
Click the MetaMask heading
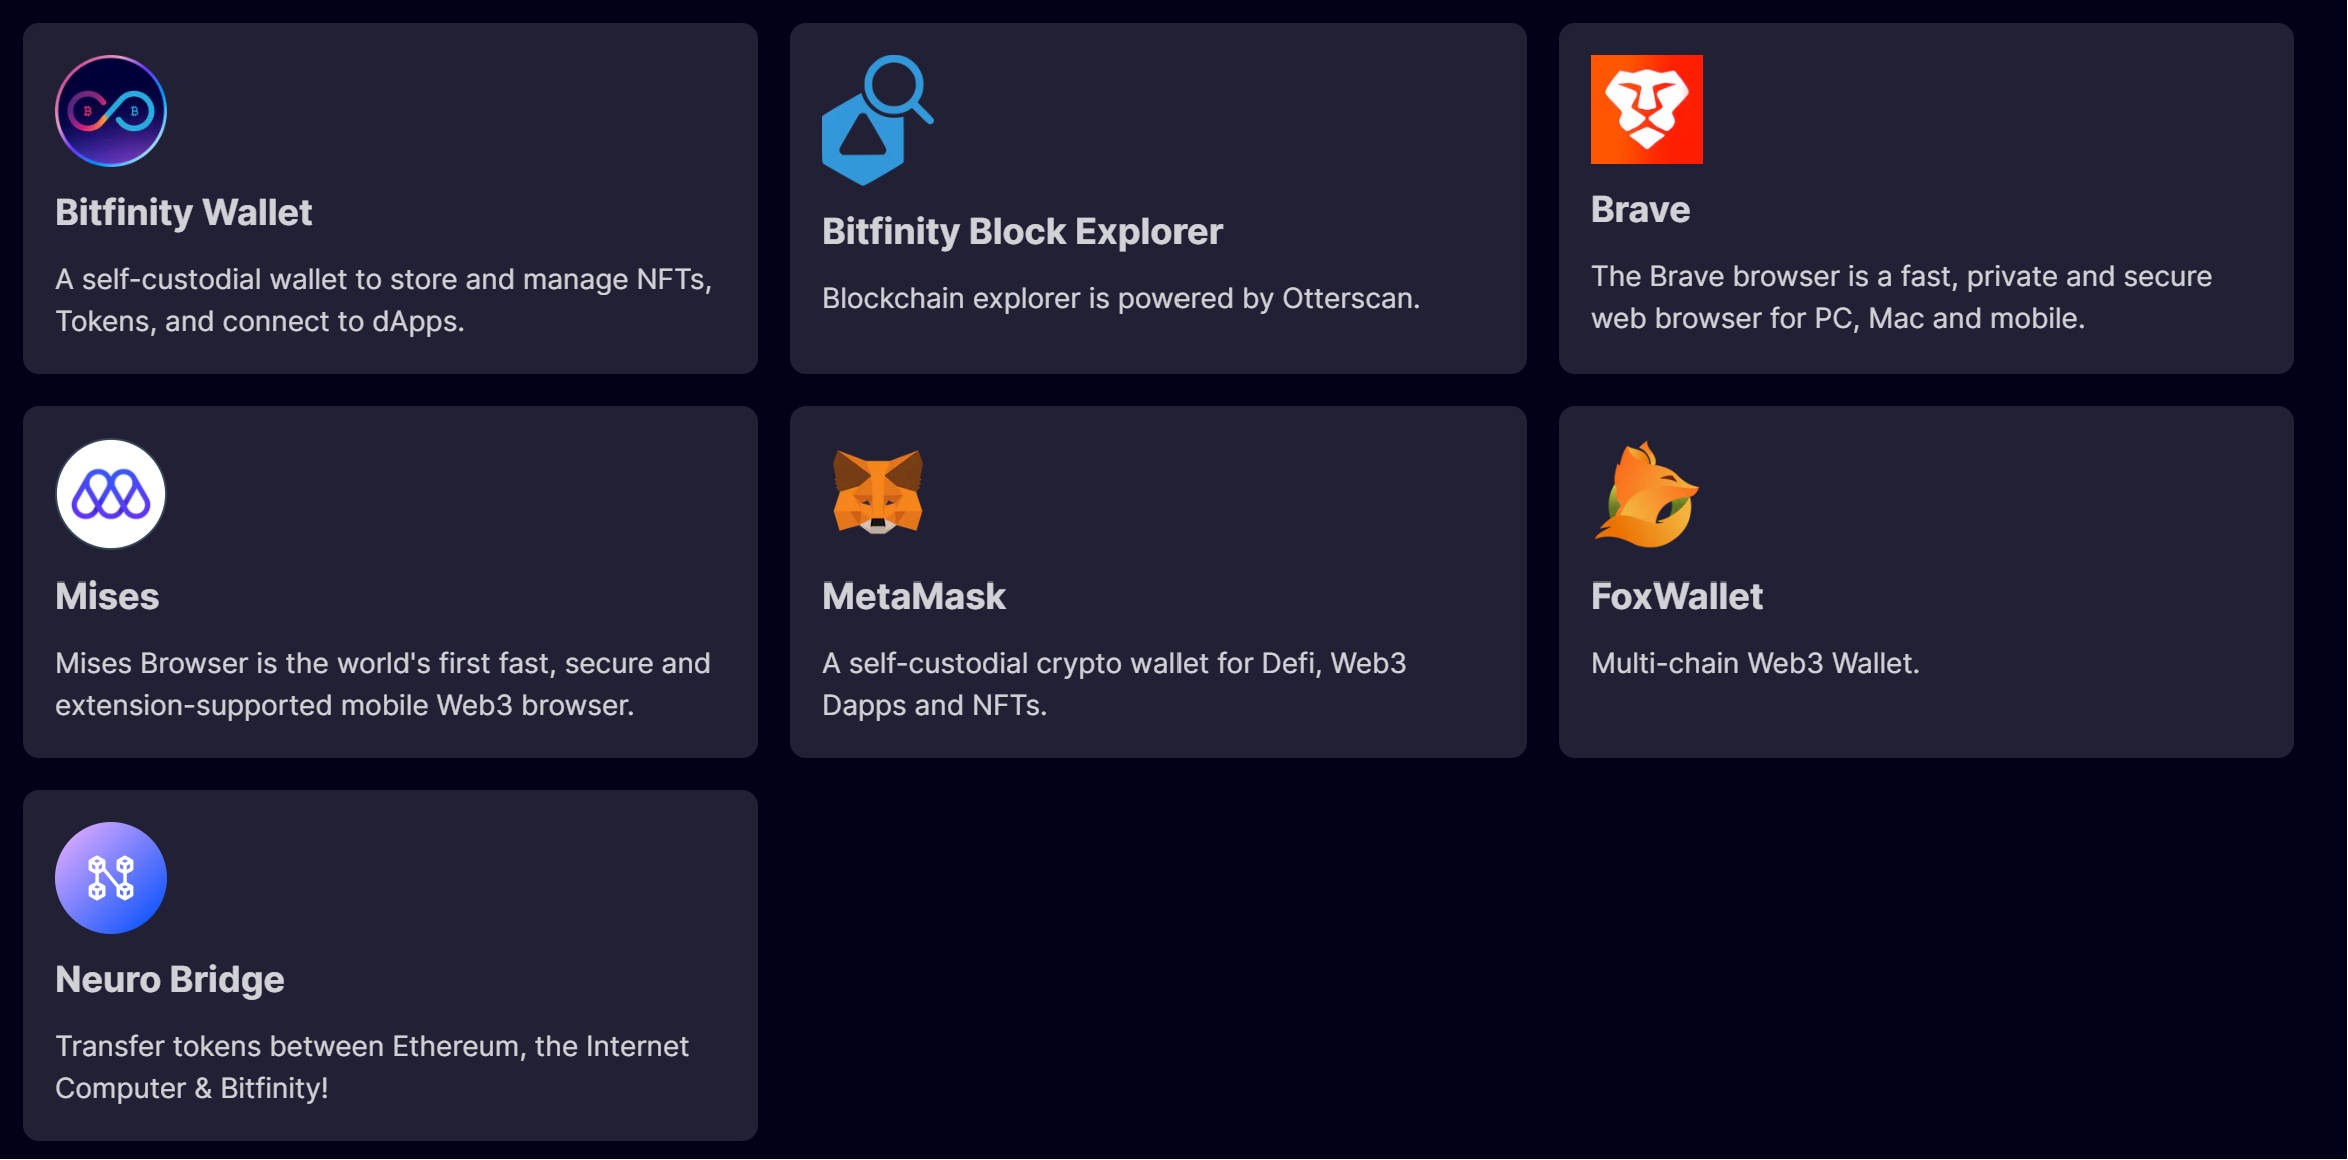[913, 596]
